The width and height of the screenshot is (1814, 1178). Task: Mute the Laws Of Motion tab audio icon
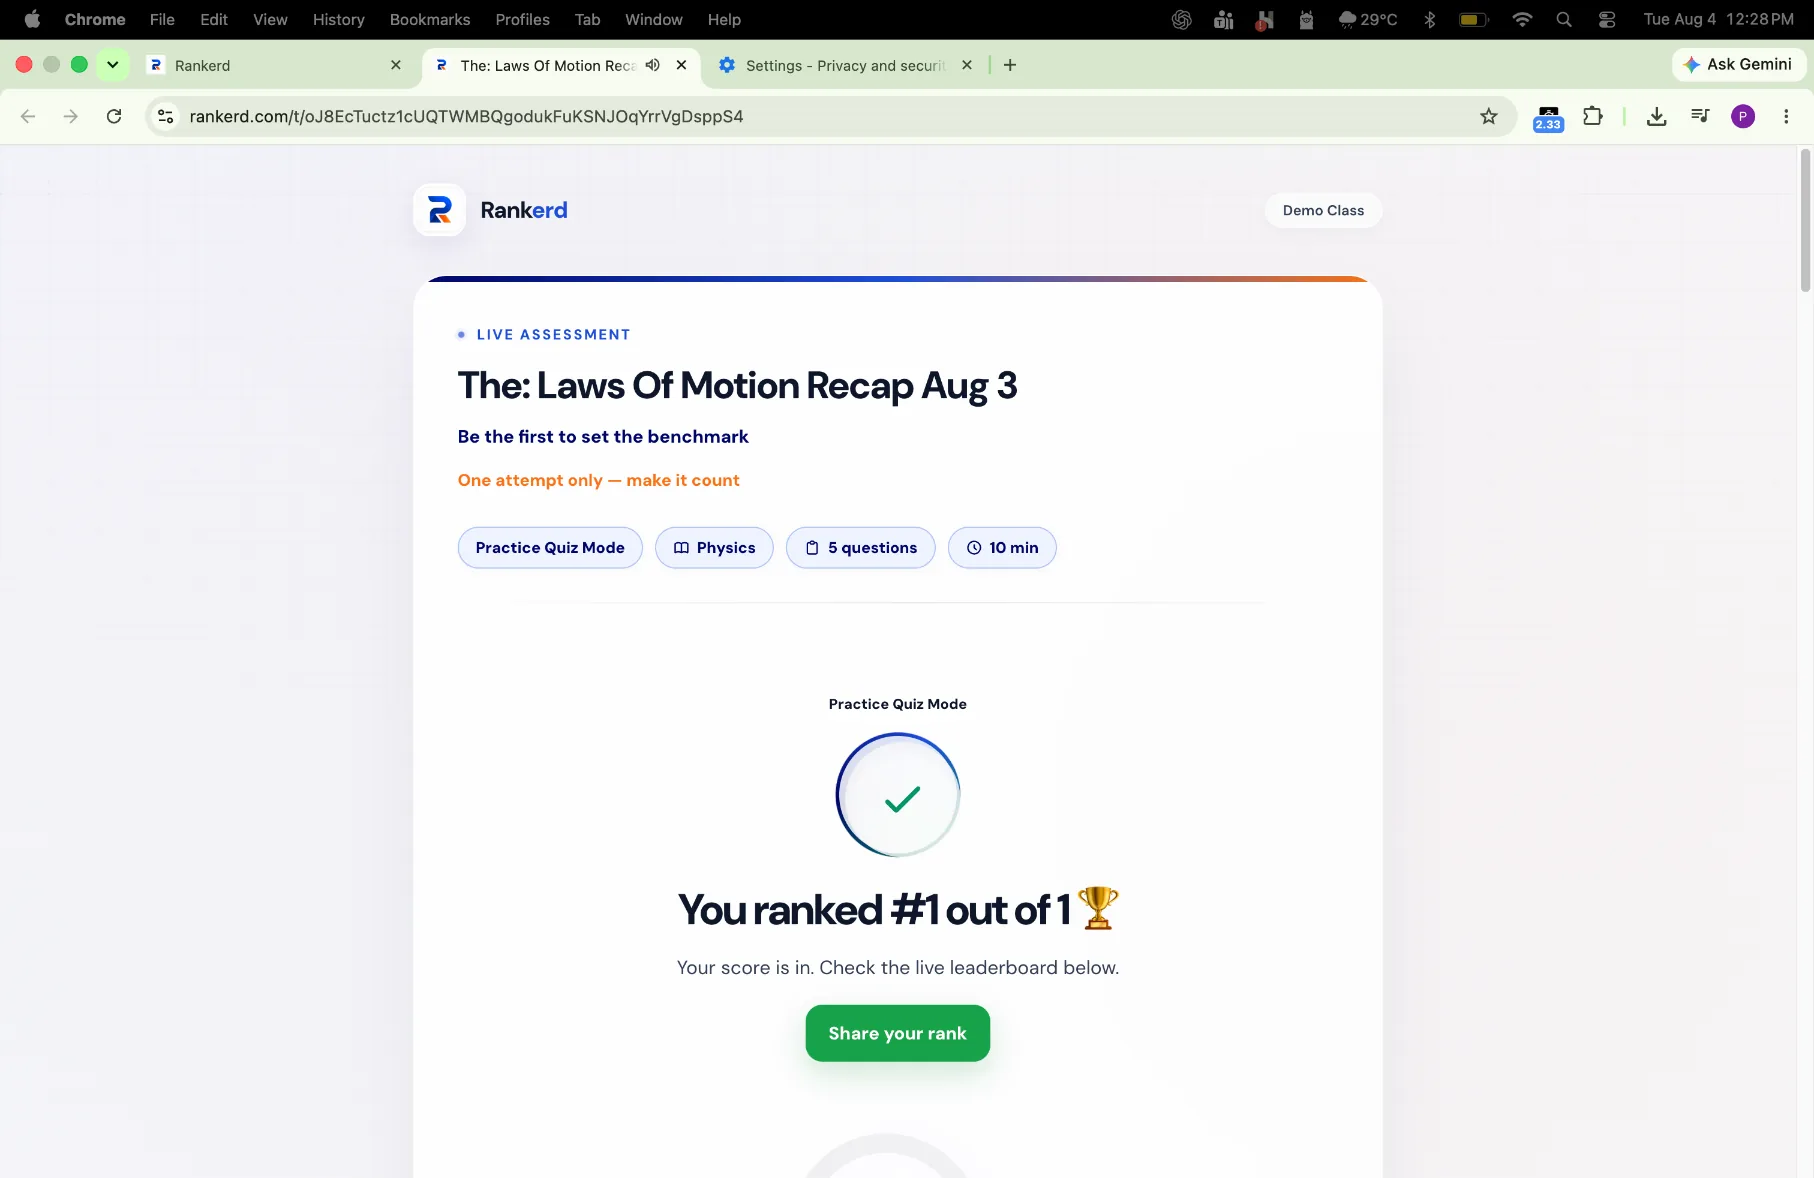(653, 65)
